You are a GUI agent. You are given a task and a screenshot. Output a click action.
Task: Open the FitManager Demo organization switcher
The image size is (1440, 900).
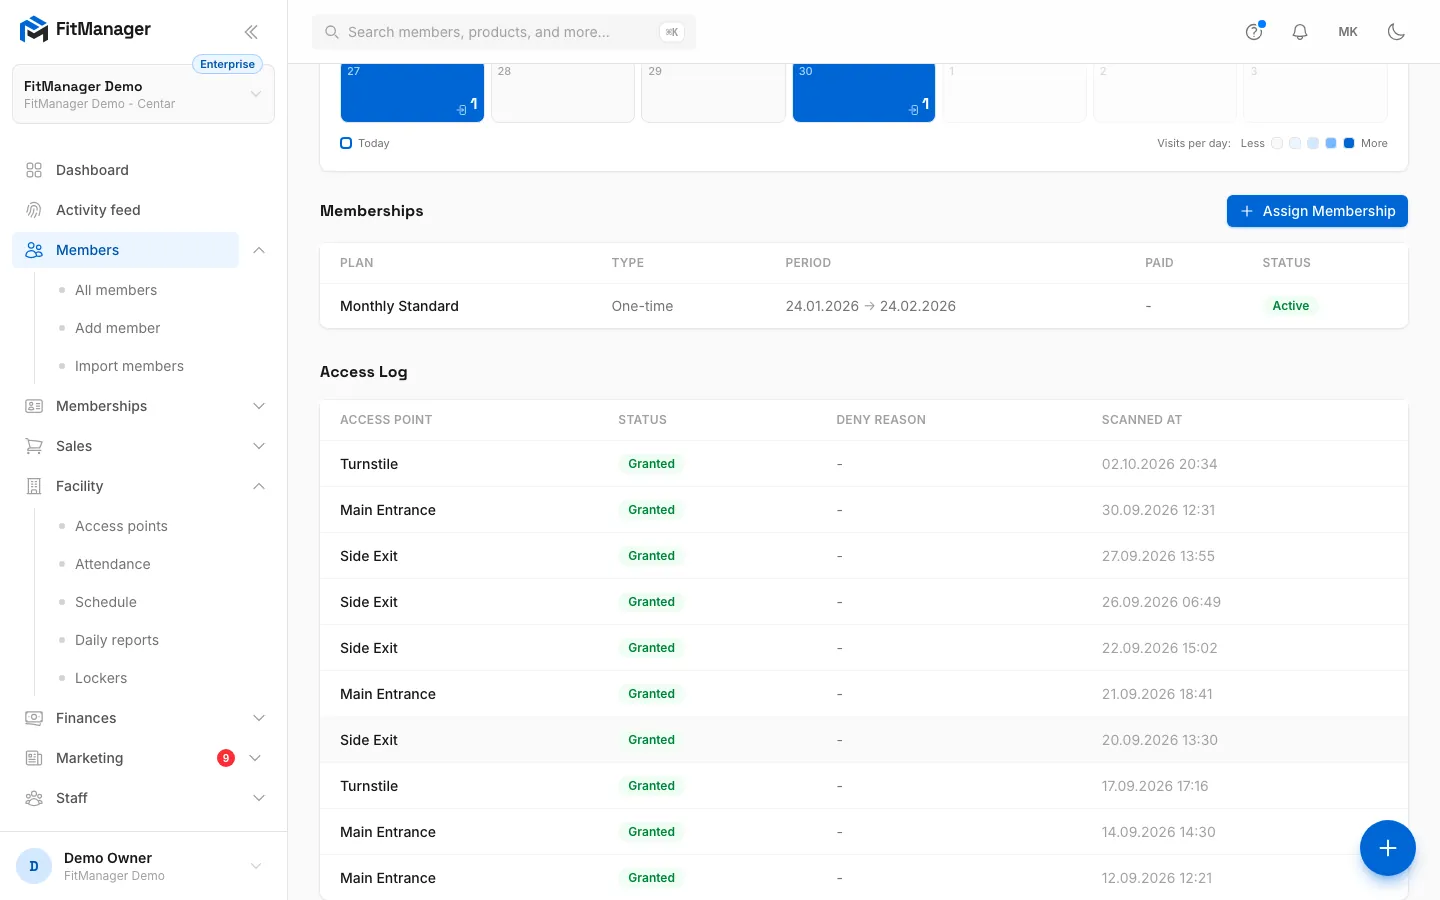(x=143, y=94)
